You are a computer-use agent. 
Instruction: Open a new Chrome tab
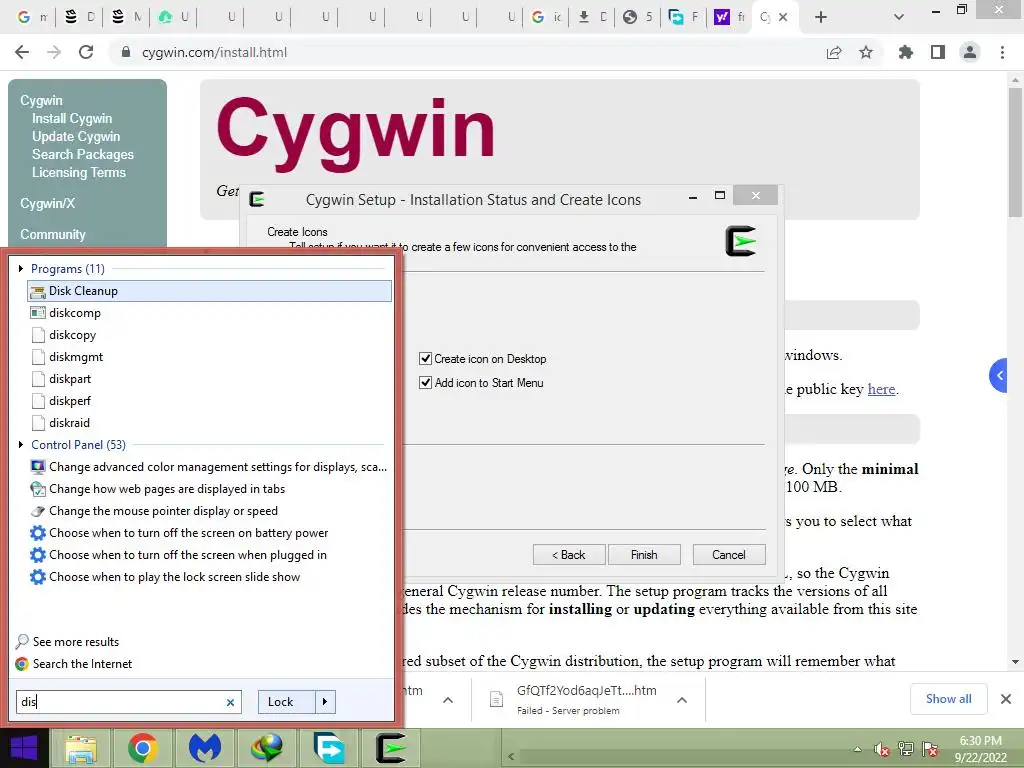click(x=821, y=17)
